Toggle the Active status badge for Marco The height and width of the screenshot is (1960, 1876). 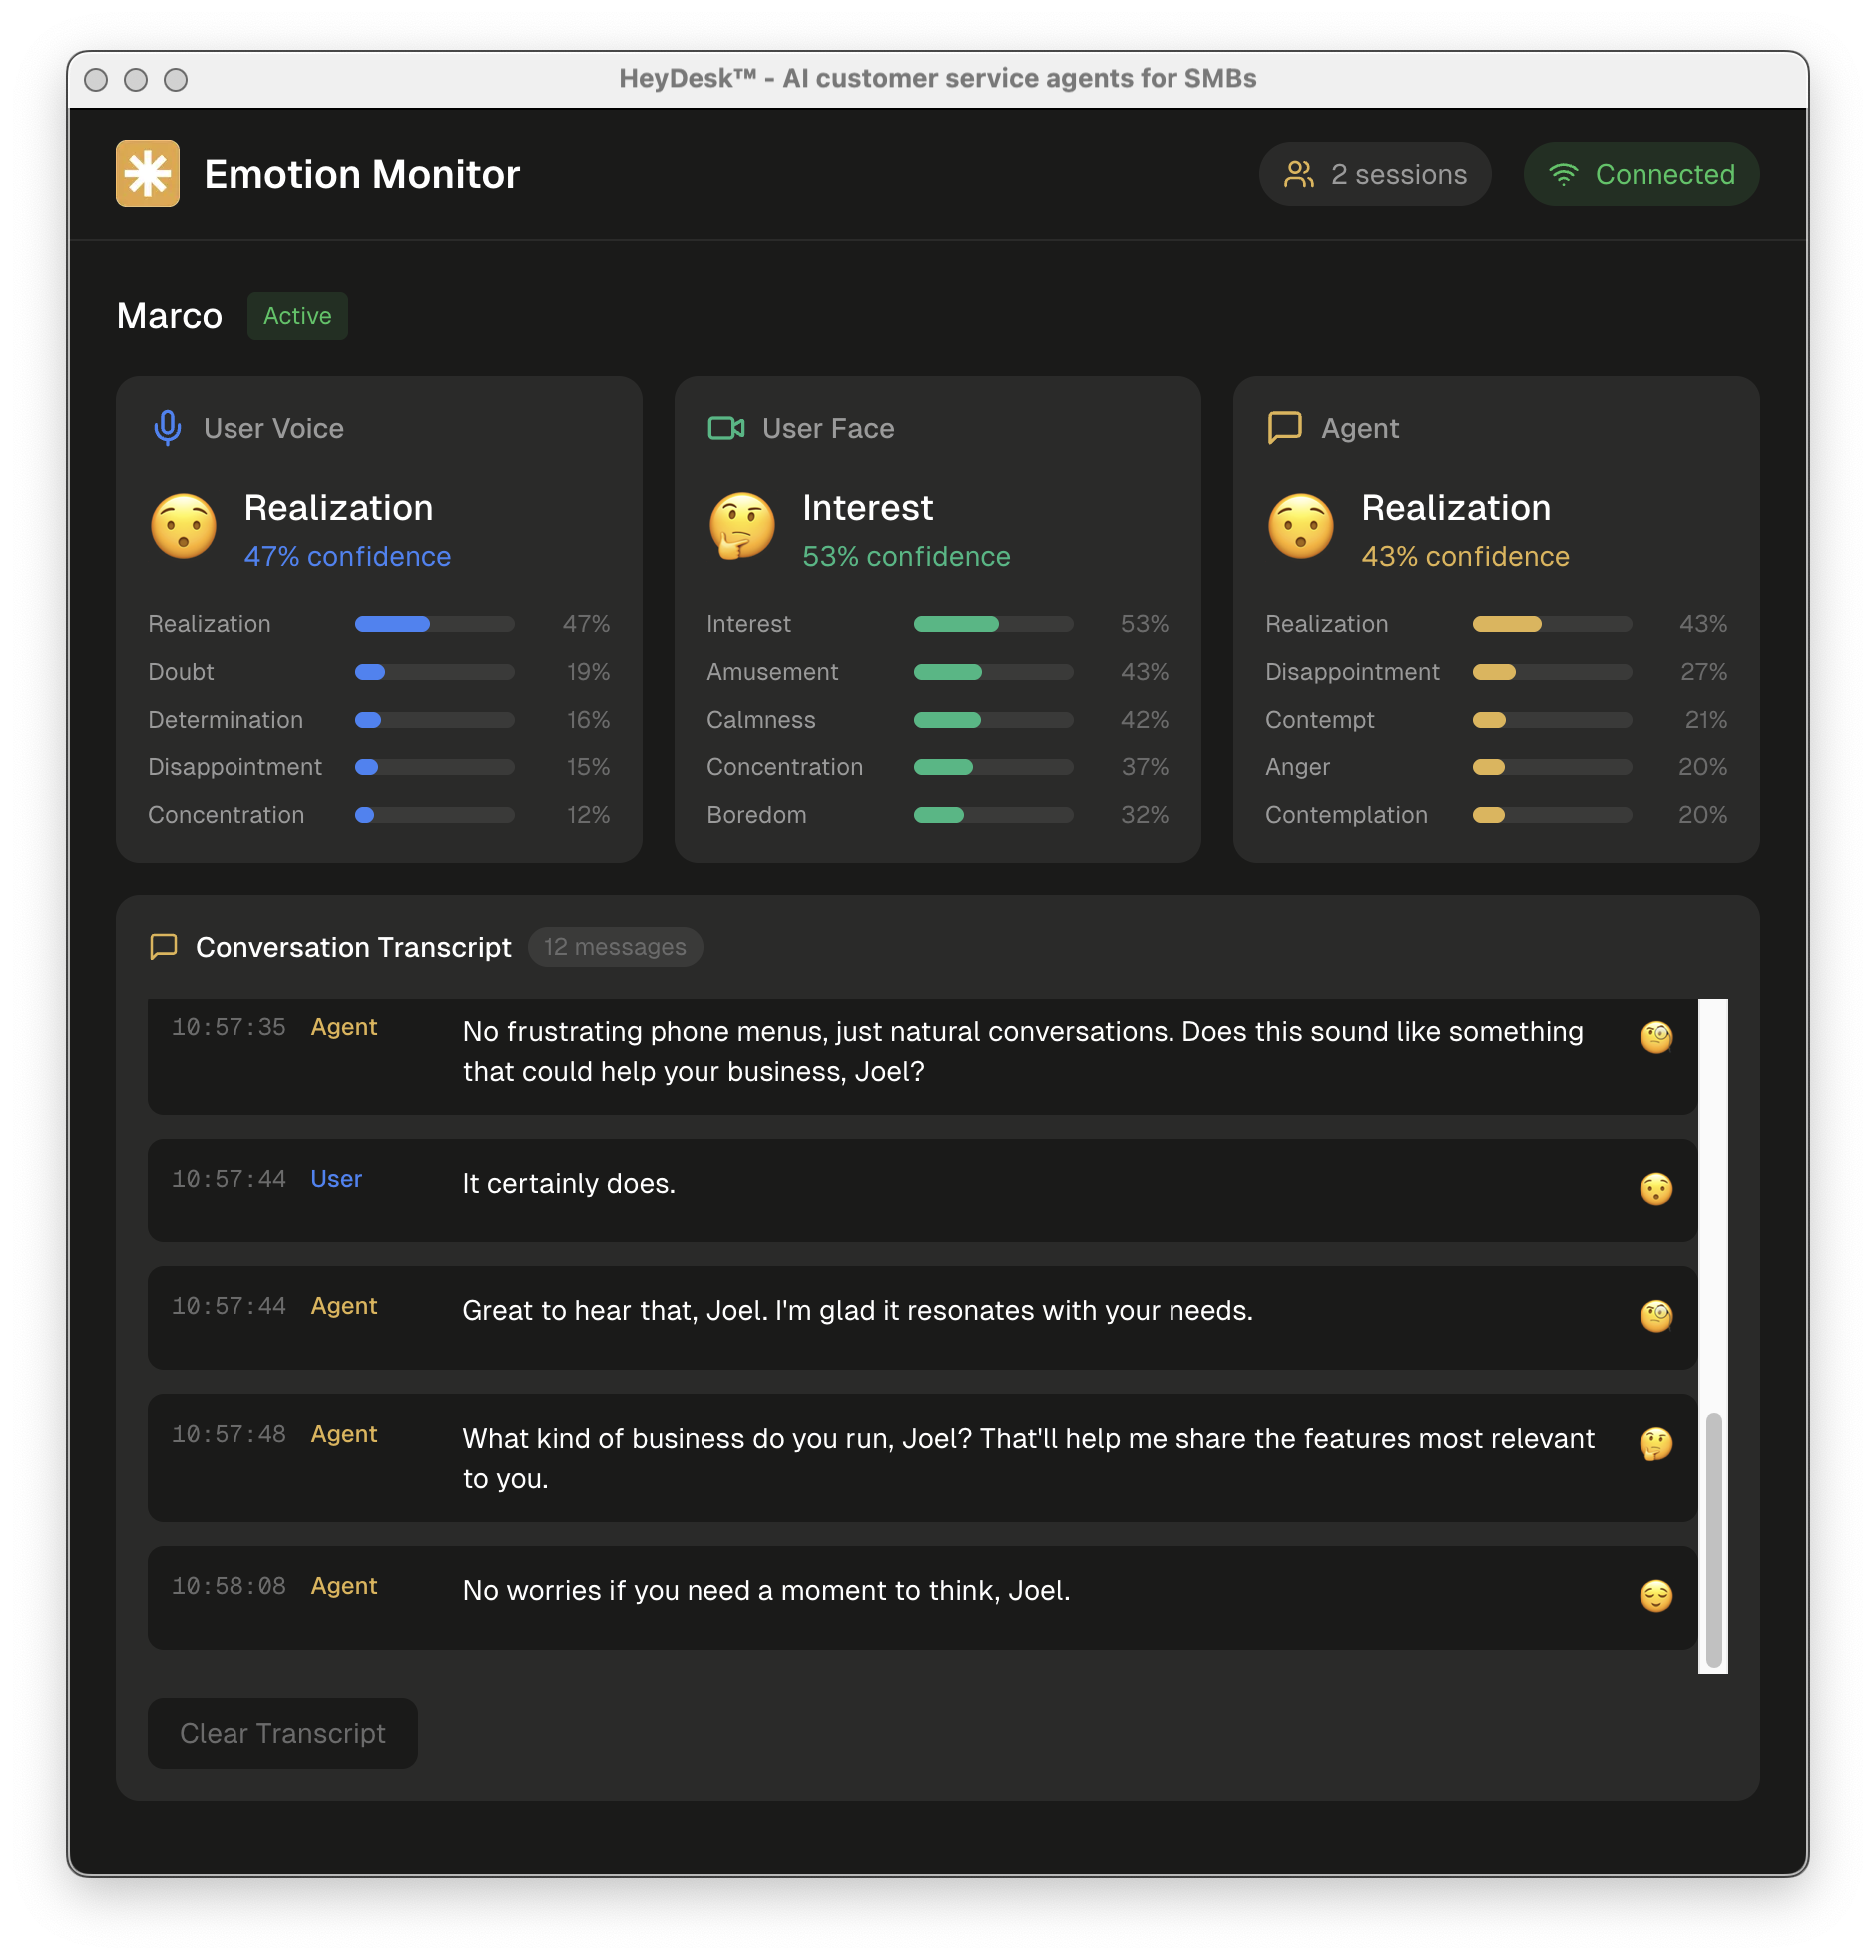point(297,316)
